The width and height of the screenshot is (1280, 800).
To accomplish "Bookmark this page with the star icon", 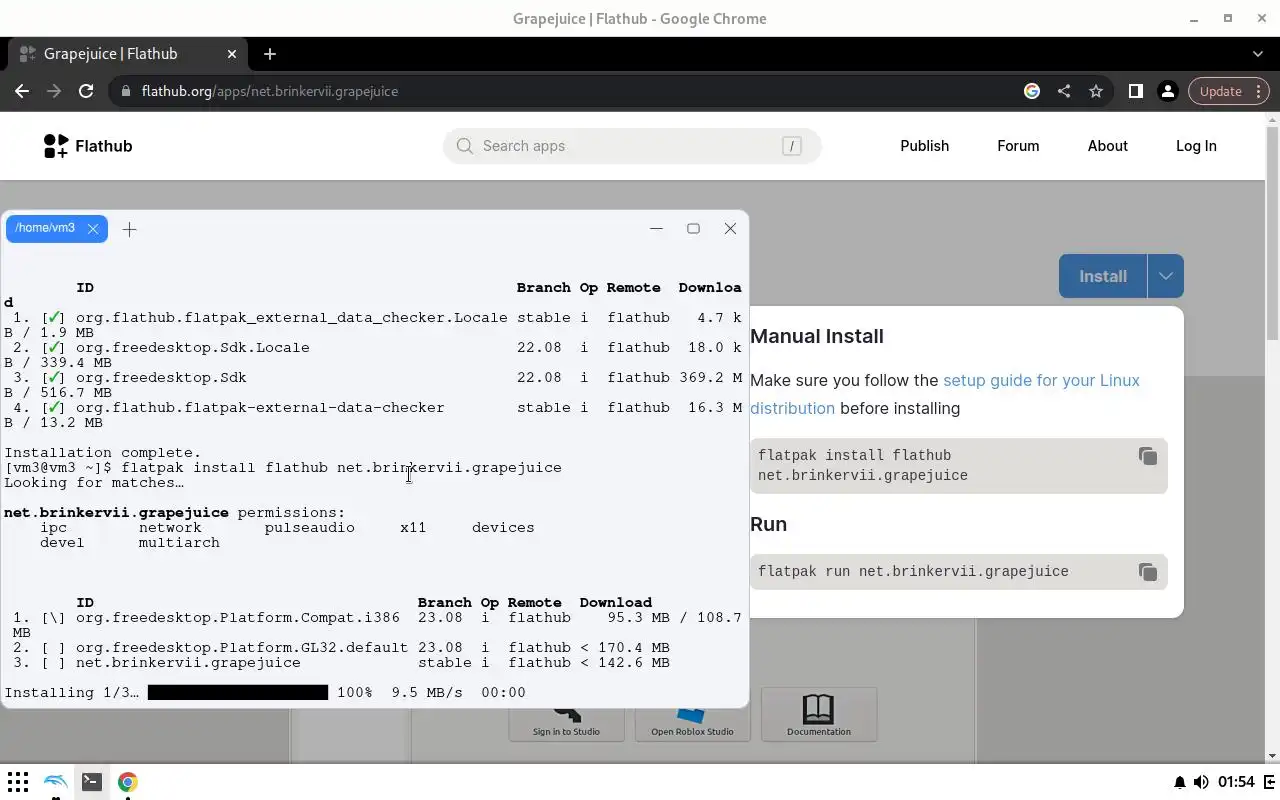I will coord(1096,91).
